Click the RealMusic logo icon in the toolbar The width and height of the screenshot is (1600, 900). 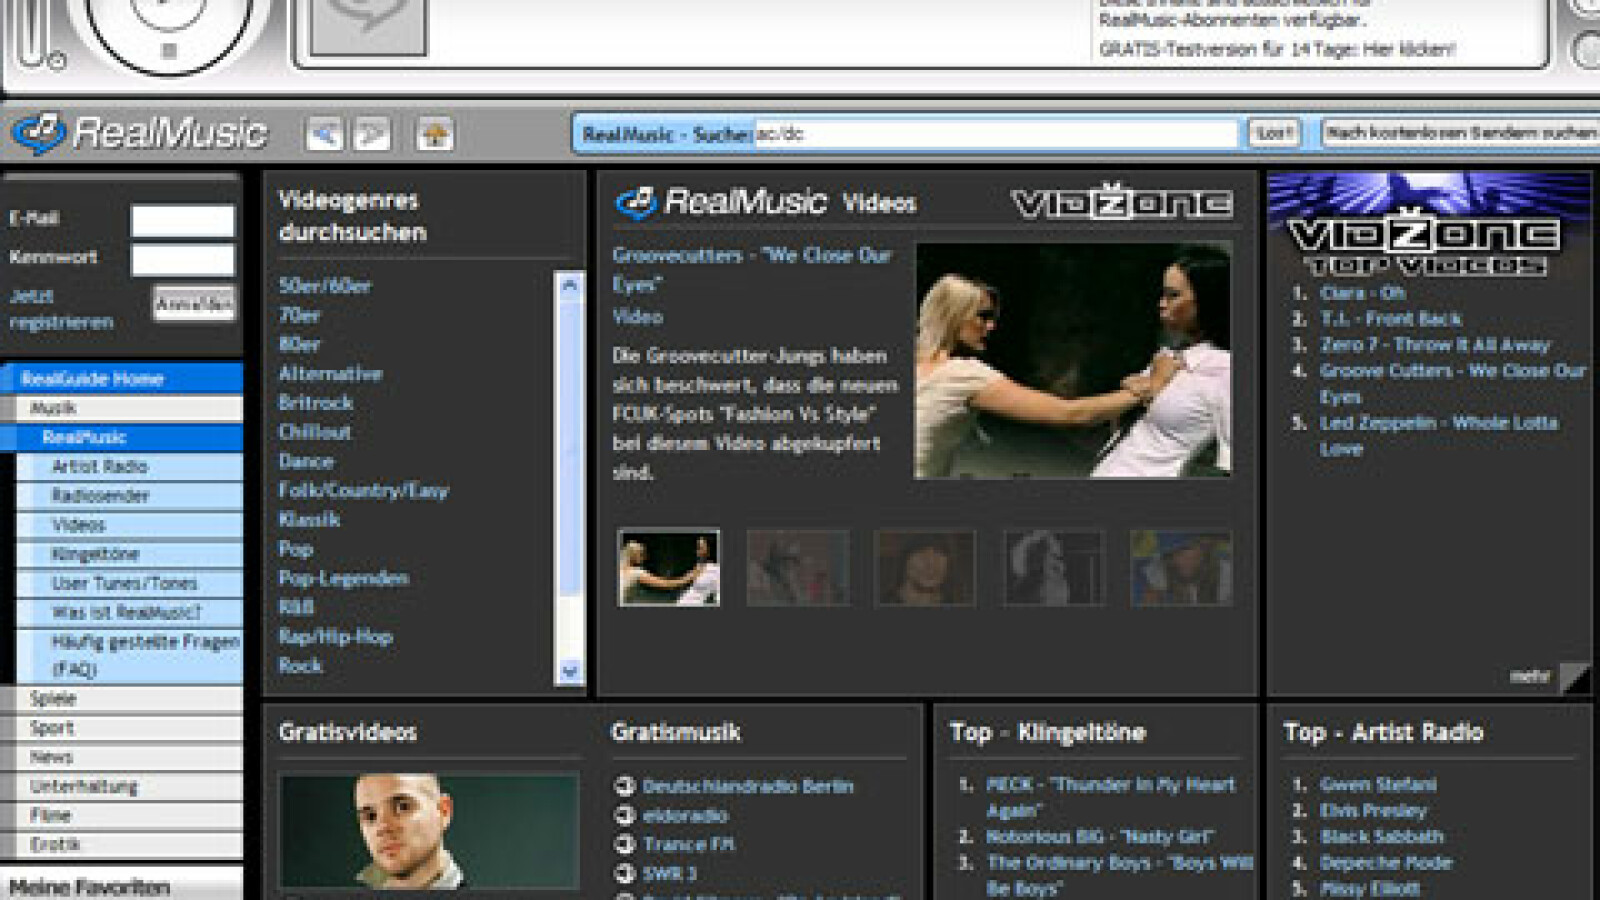click(40, 133)
